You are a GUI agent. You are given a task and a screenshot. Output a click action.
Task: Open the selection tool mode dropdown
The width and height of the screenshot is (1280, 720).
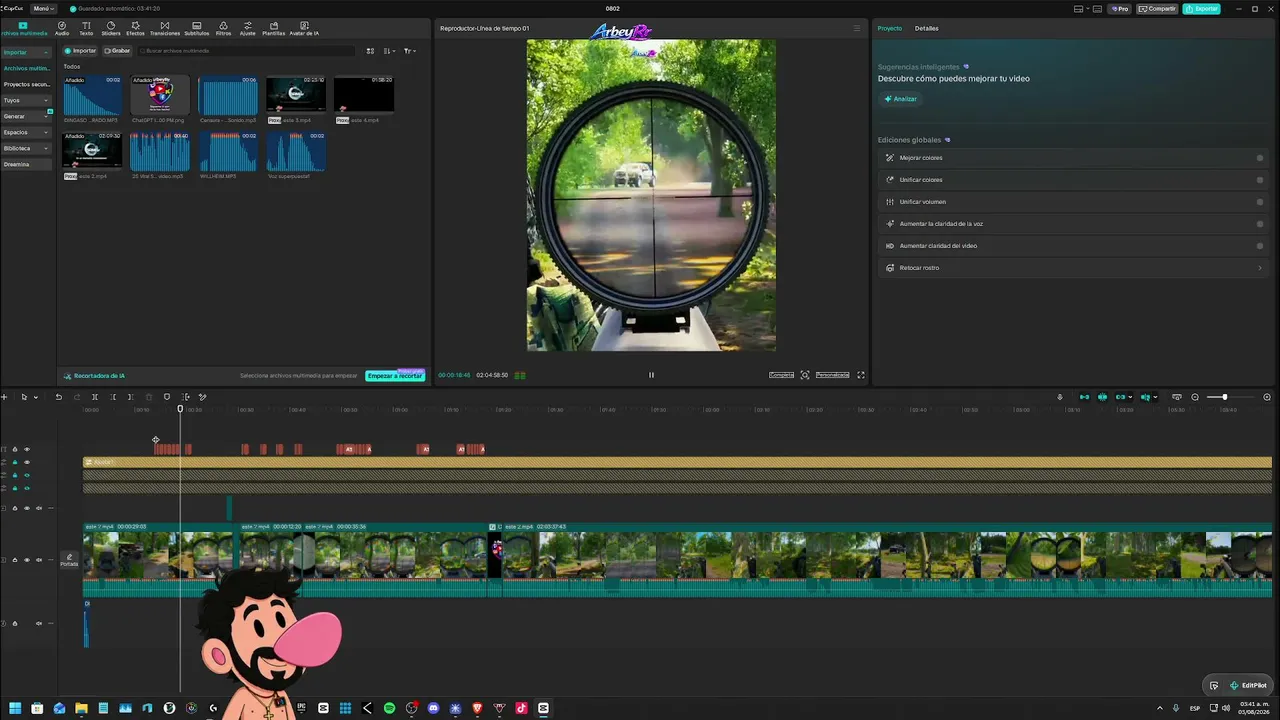pyautogui.click(x=36, y=397)
